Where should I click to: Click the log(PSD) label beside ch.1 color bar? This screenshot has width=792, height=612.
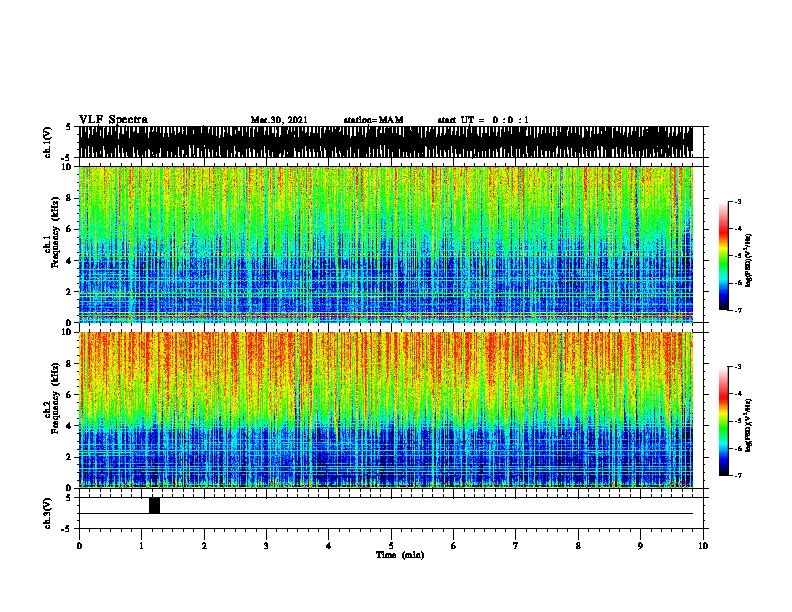(x=749, y=259)
